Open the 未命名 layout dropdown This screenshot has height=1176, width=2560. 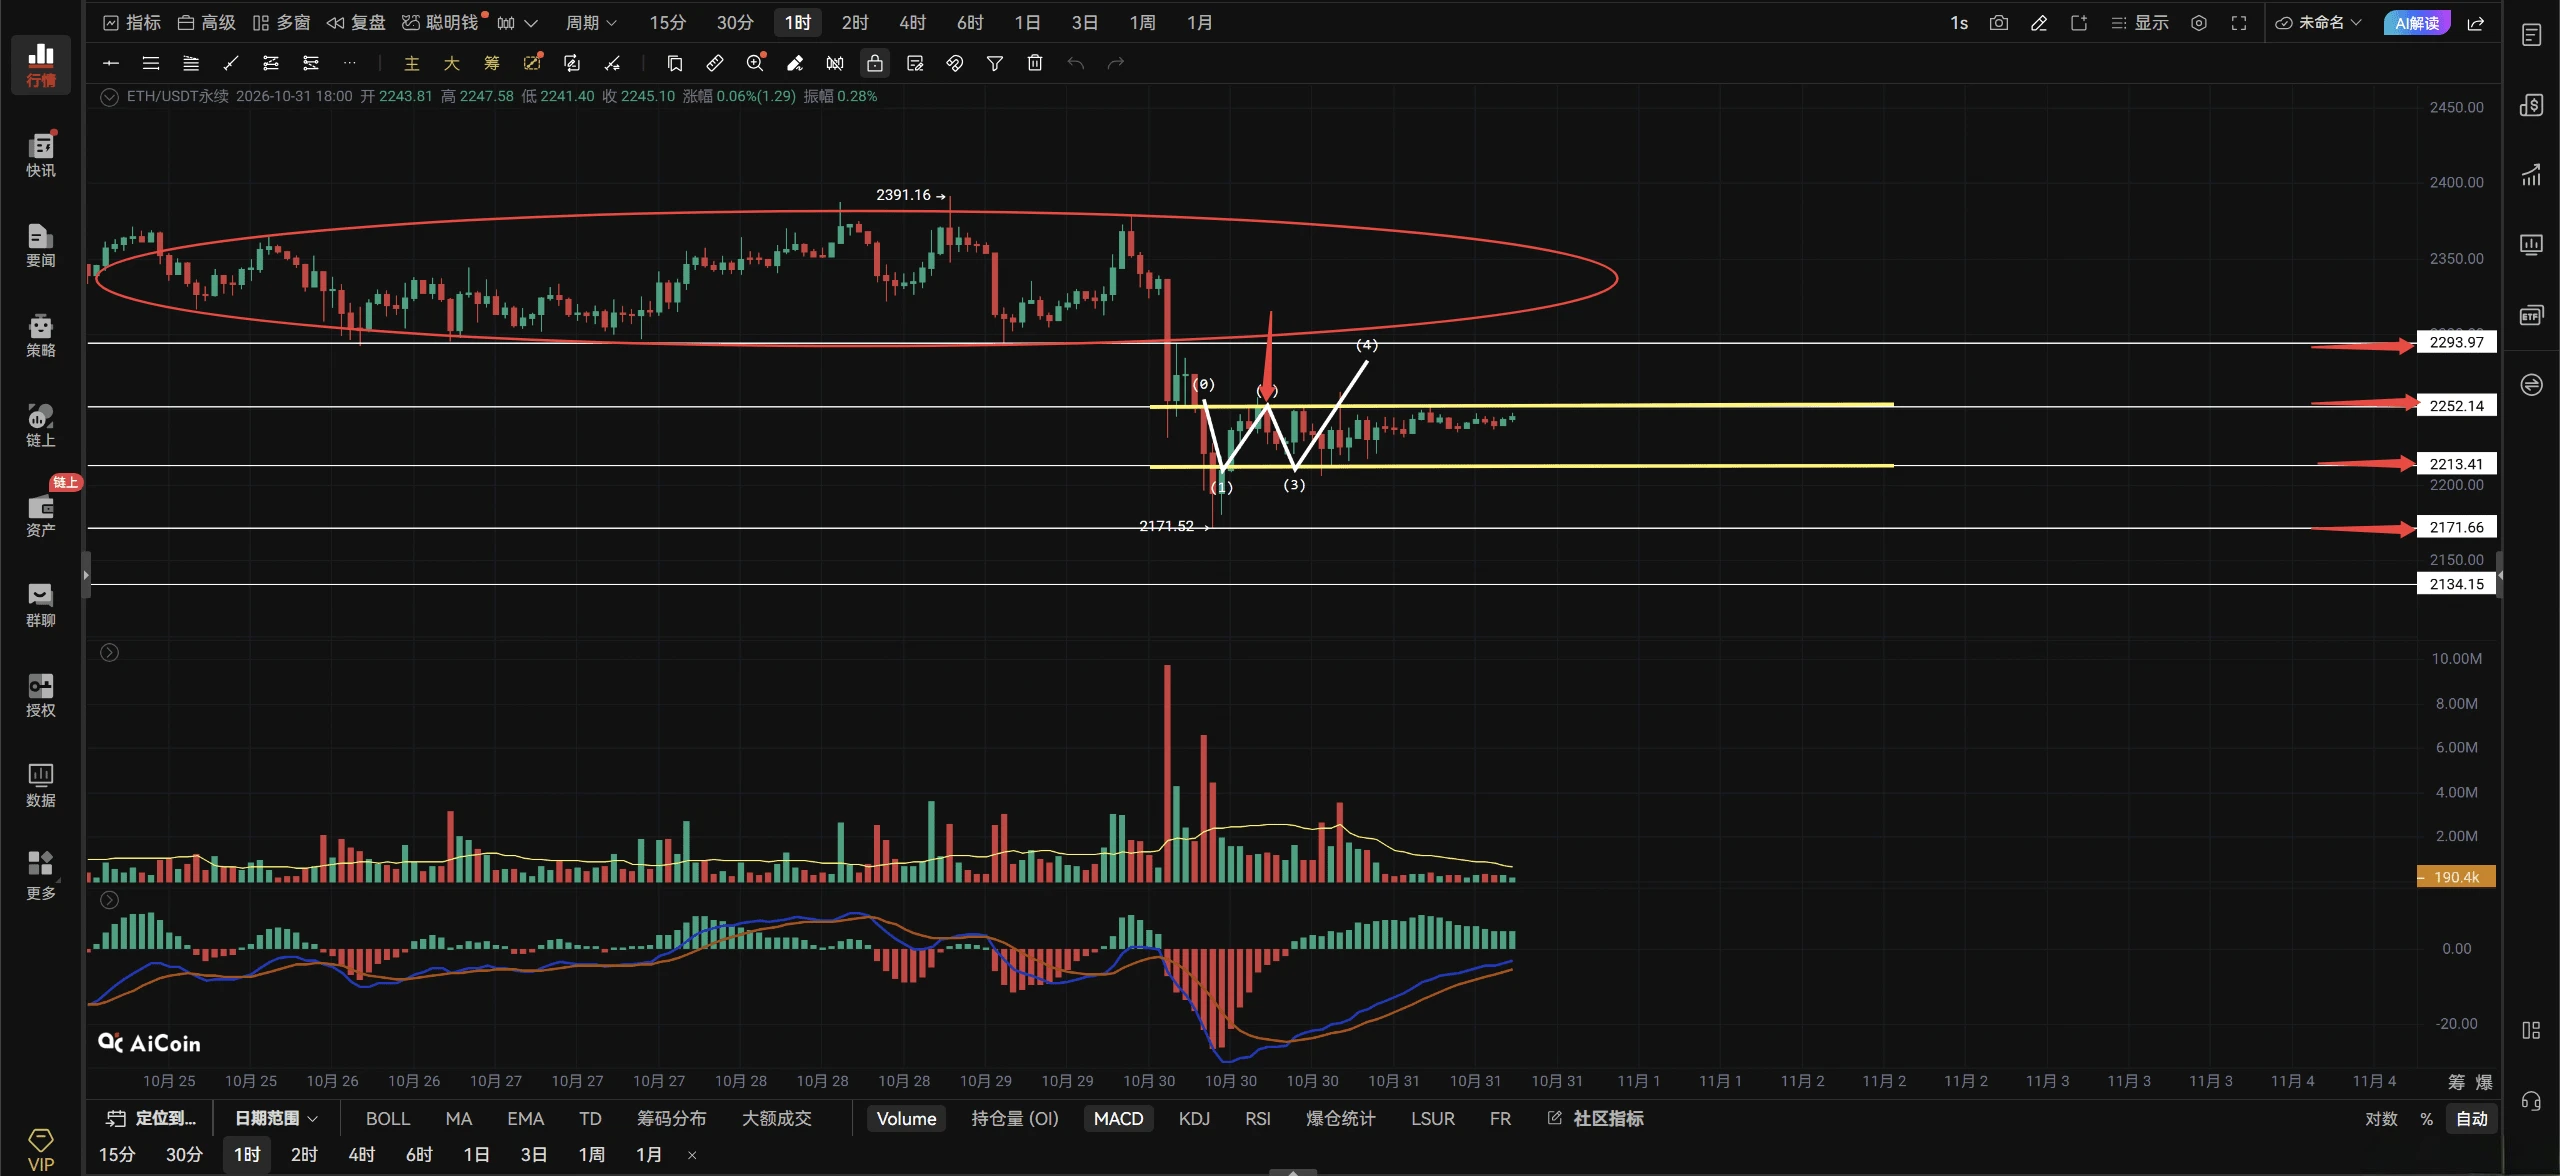[x=2318, y=23]
